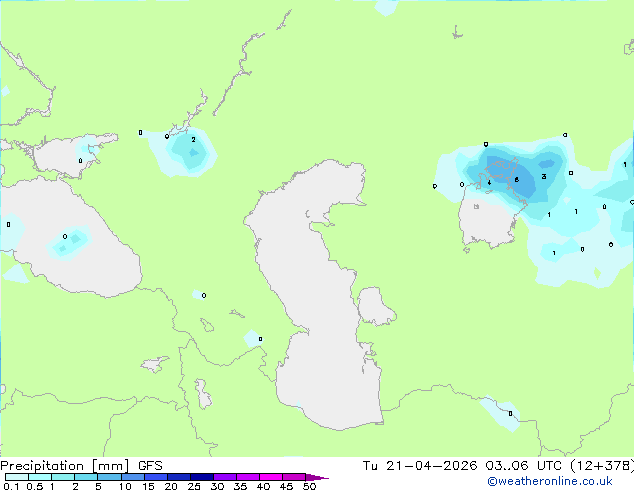
Task: Click the 0.1–0.5 mm legend color swatch
Action: [17, 477]
